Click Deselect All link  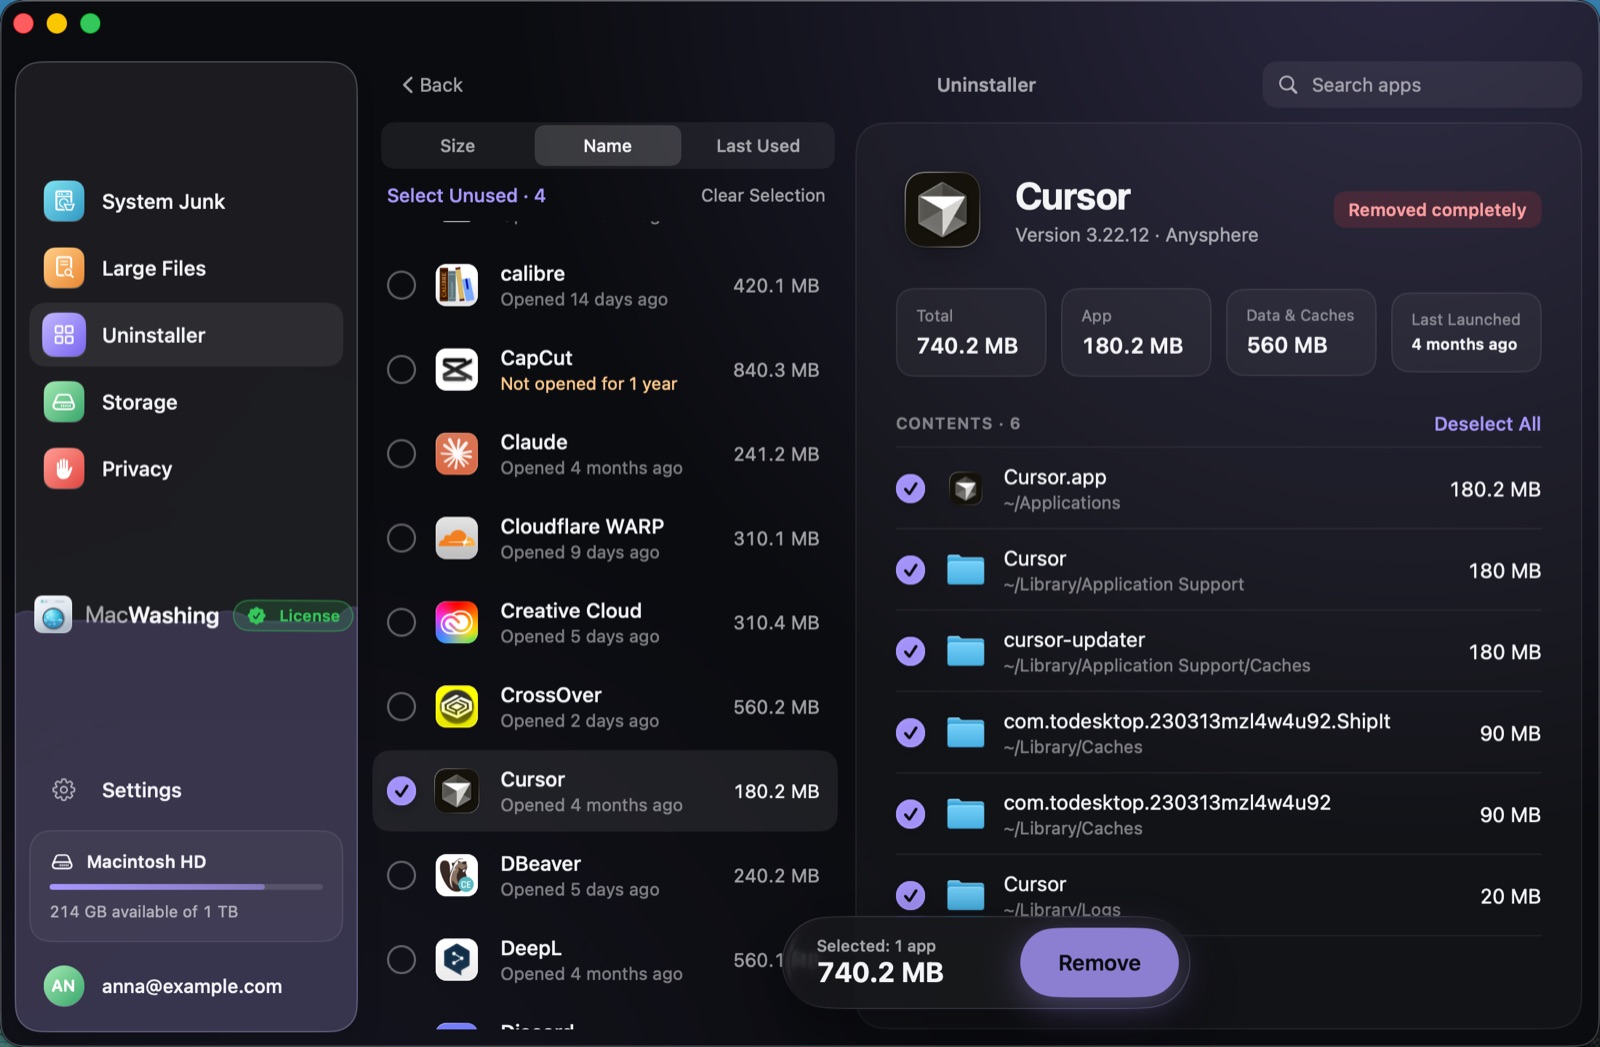(1487, 424)
